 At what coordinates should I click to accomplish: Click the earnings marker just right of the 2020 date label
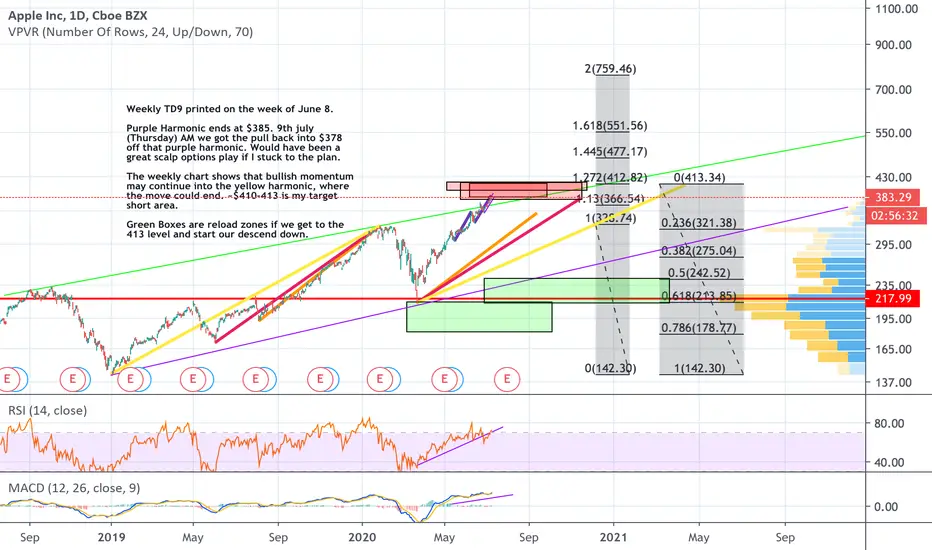[380, 379]
